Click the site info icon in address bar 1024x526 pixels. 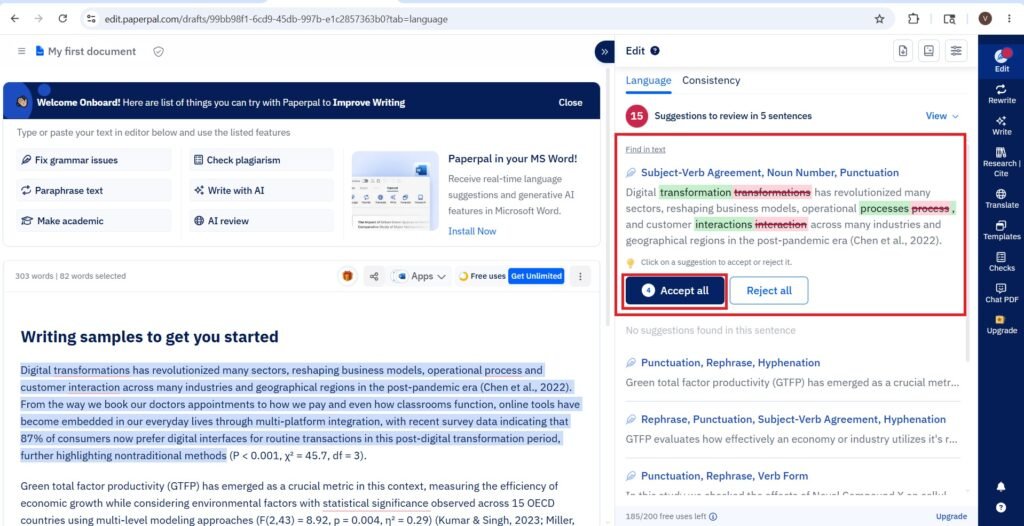(91, 19)
